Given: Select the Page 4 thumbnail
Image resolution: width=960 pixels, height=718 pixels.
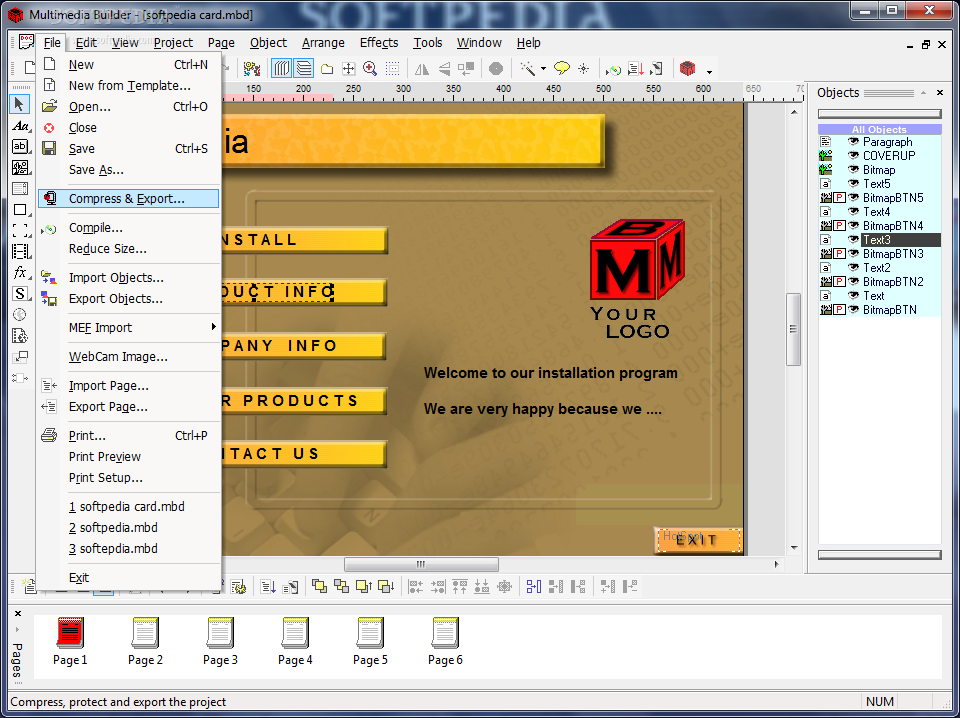Looking at the screenshot, I should (x=295, y=641).
